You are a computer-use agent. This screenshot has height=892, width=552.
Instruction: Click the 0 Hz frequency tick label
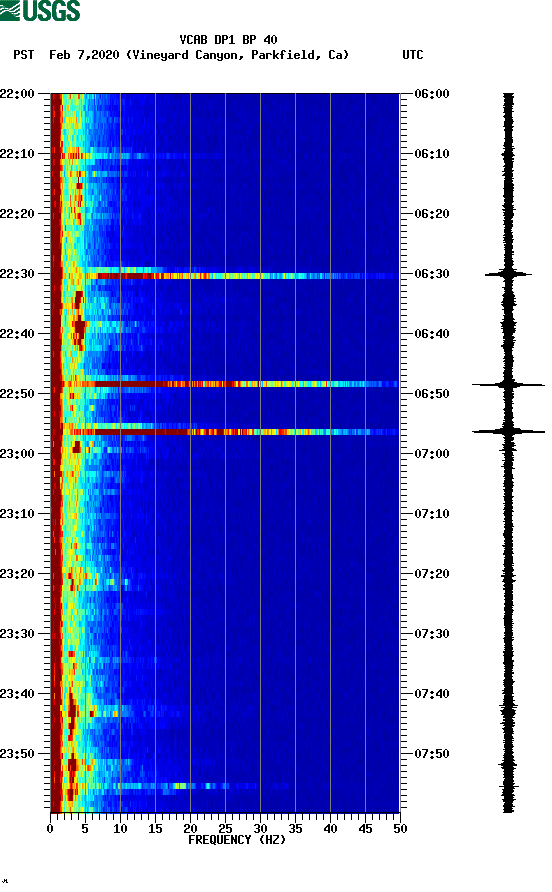click(50, 829)
